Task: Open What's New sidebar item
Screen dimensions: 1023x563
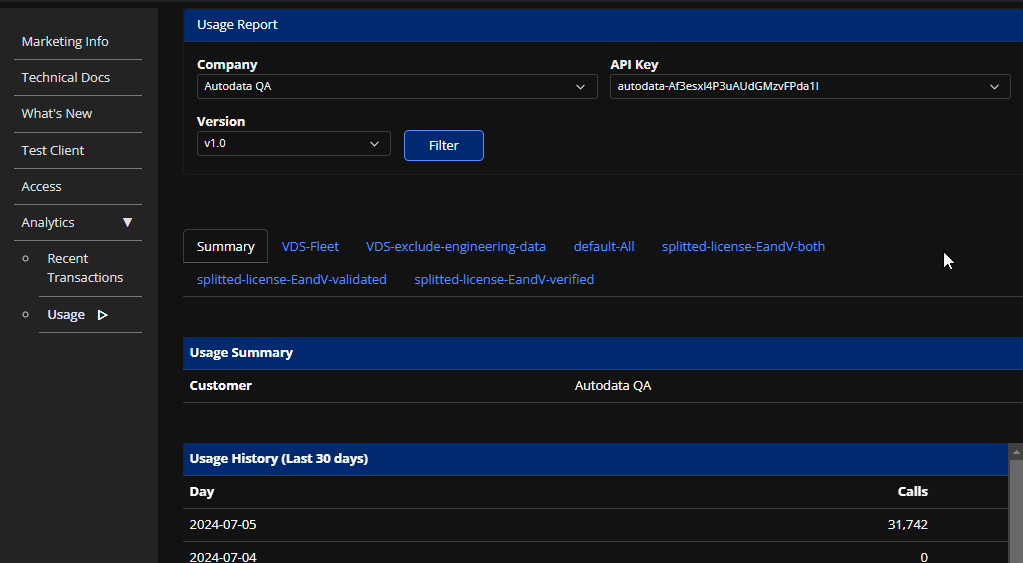Action: 57,114
